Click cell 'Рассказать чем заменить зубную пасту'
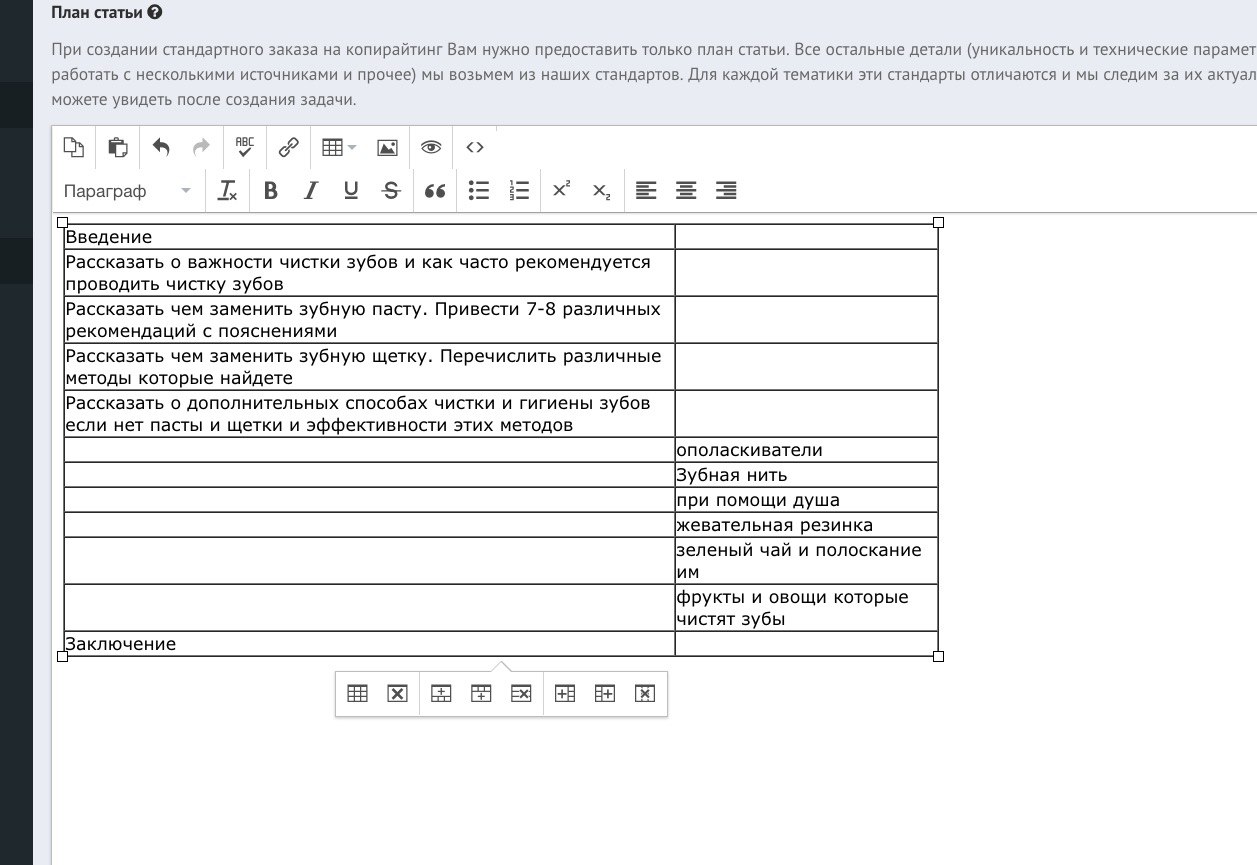Viewport: 1257px width, 865px height. 369,320
